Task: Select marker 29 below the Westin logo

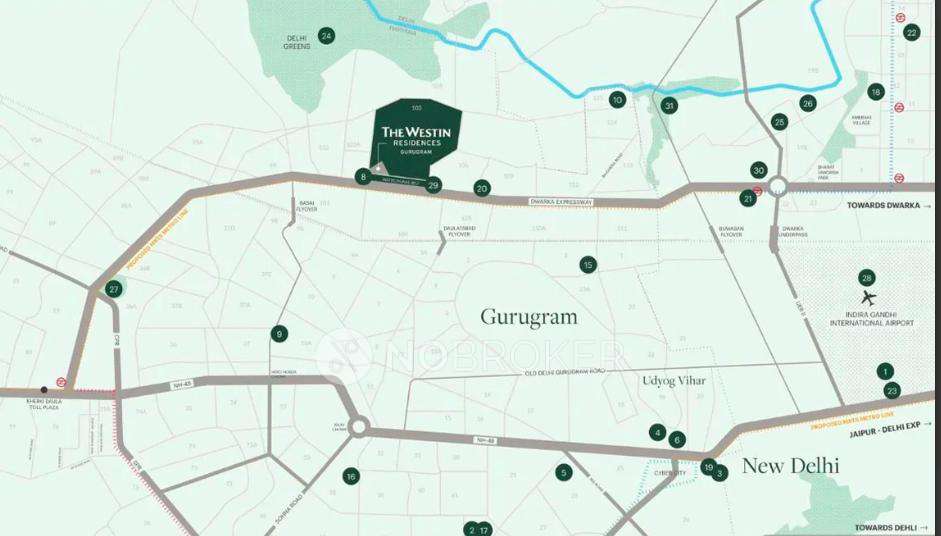Action: (433, 184)
